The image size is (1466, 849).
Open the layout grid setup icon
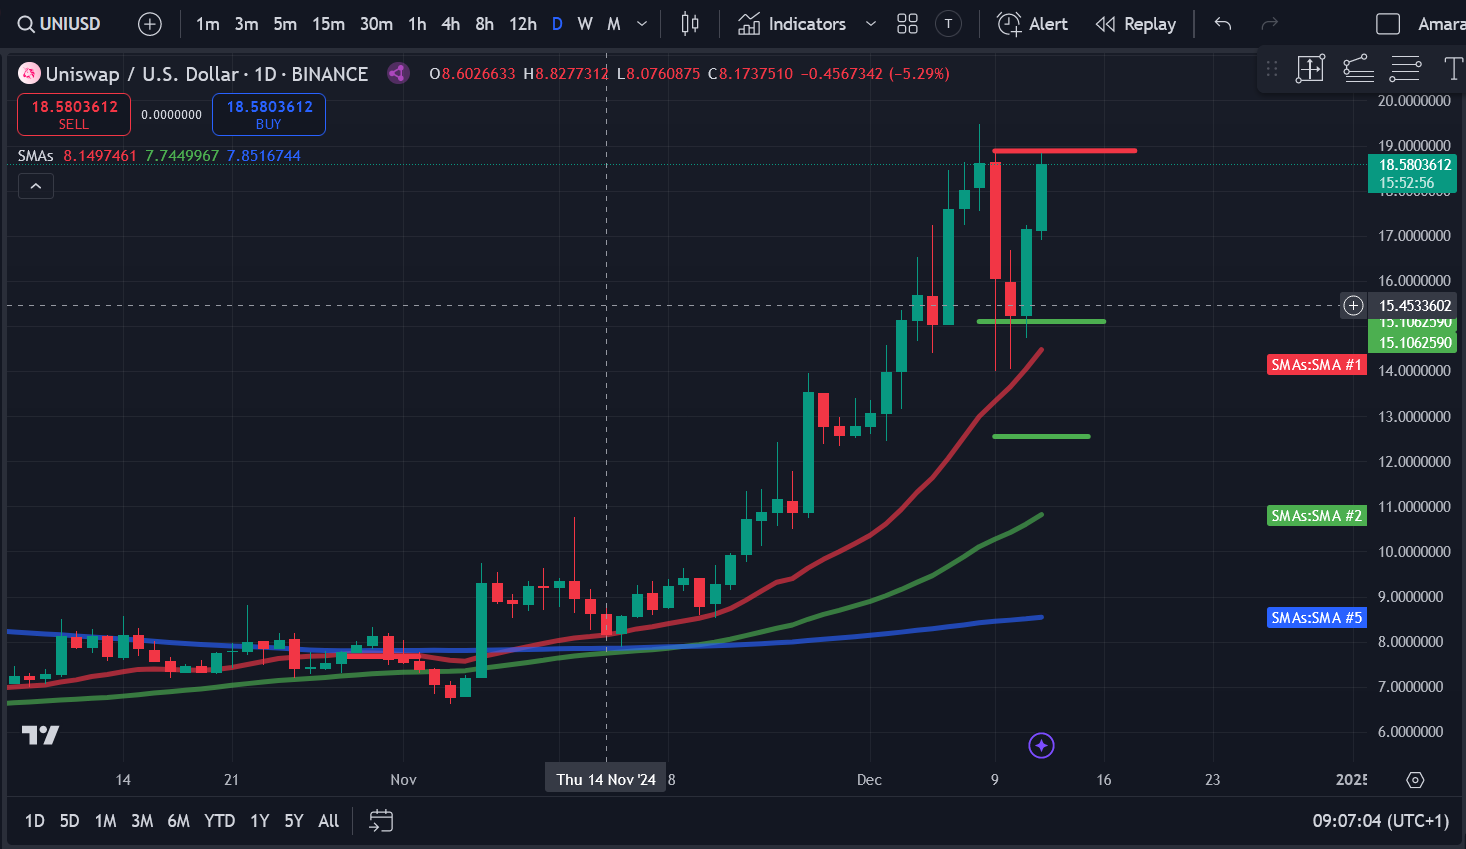point(907,24)
